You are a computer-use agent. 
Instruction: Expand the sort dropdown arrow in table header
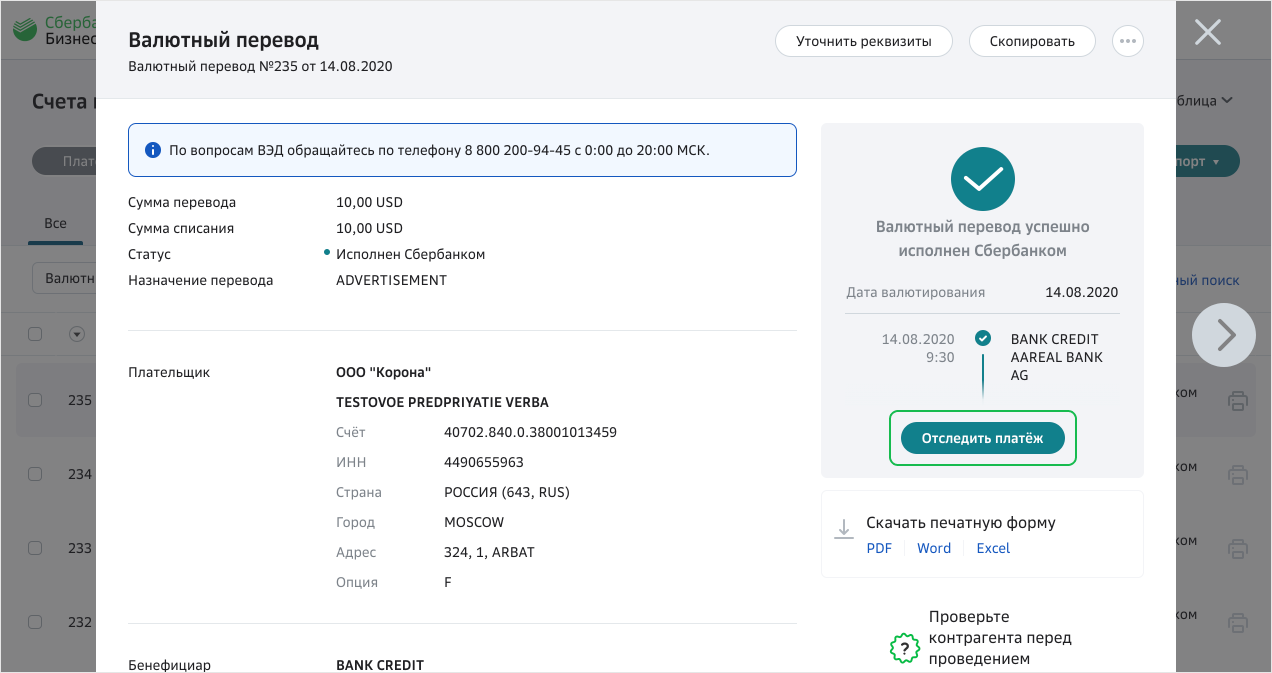pos(76,334)
